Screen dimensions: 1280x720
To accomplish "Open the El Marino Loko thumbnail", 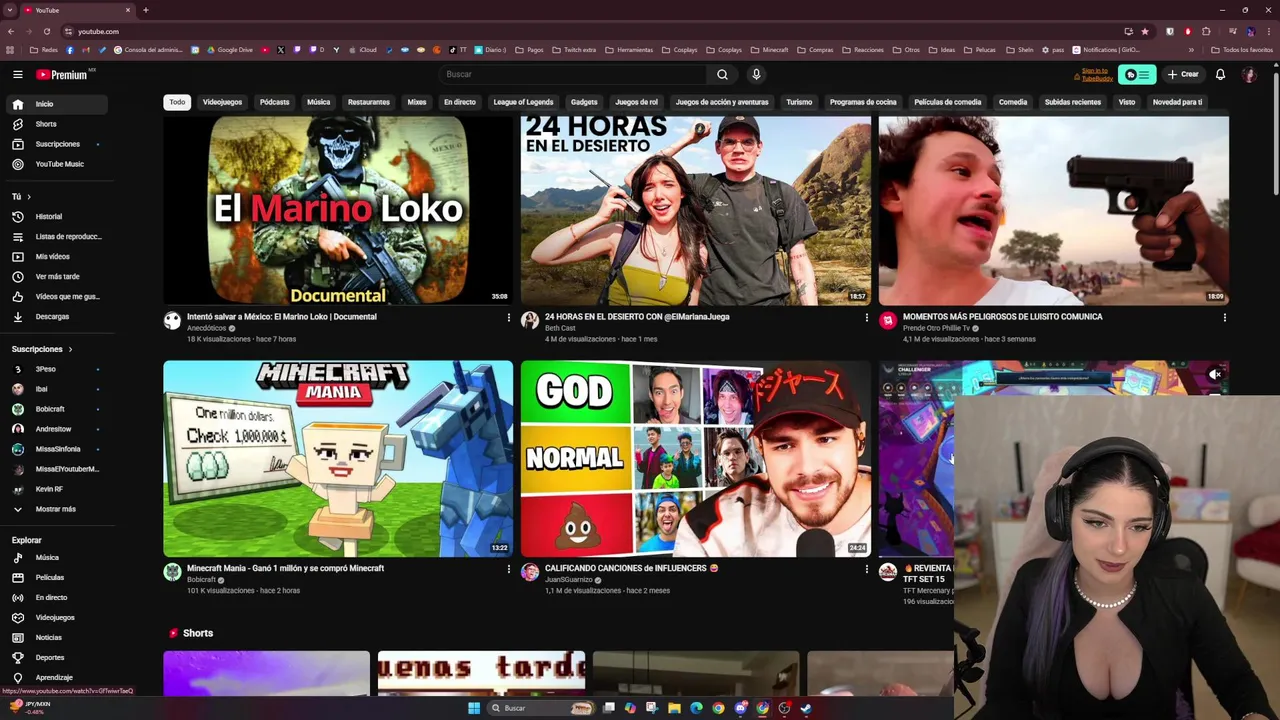I will pos(338,210).
